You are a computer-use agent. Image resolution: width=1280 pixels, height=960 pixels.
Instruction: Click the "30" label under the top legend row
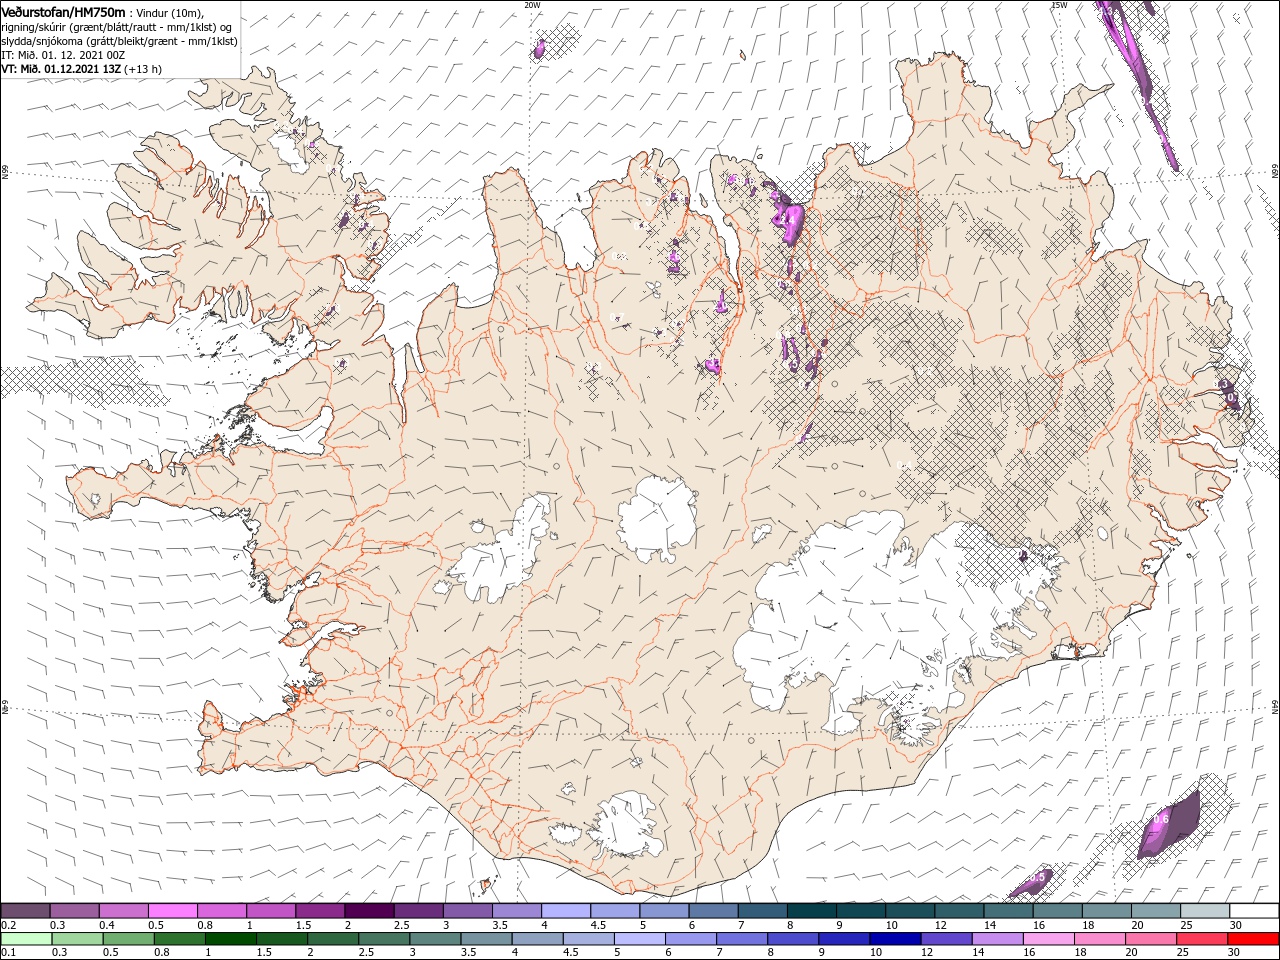point(1236,925)
